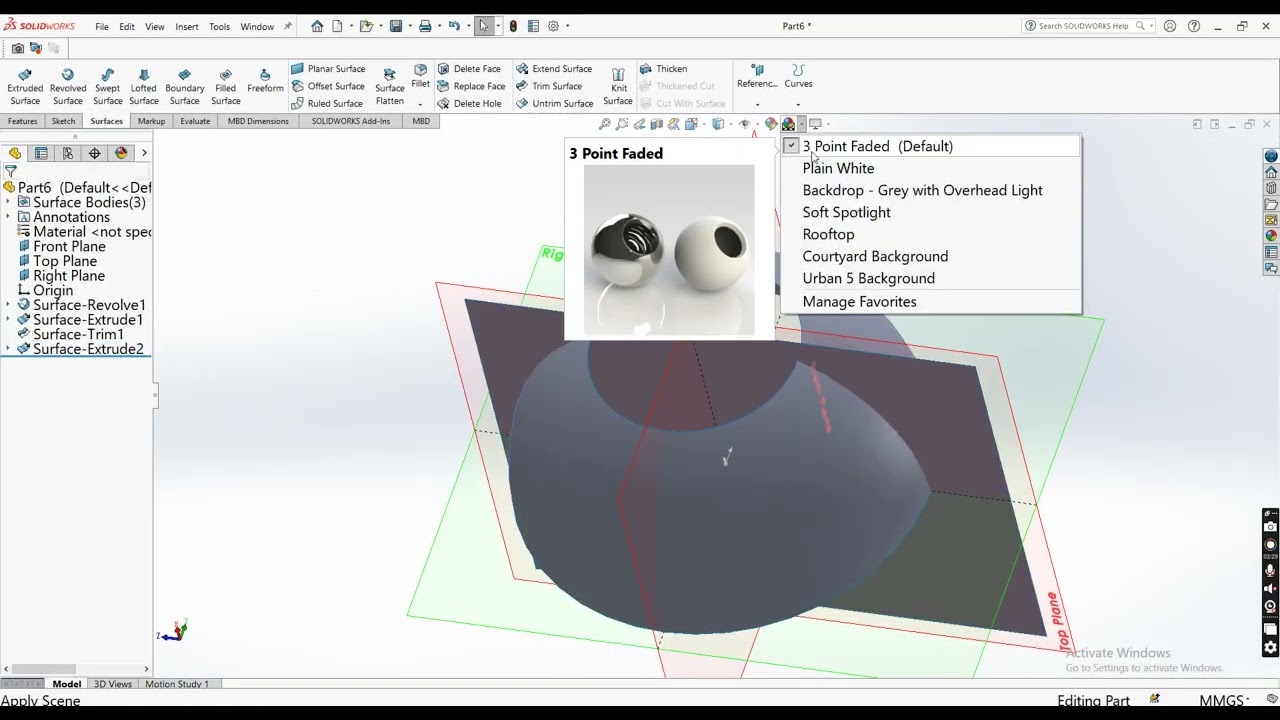Click the Ruled Surface command
The height and width of the screenshot is (720, 1280).
click(327, 103)
